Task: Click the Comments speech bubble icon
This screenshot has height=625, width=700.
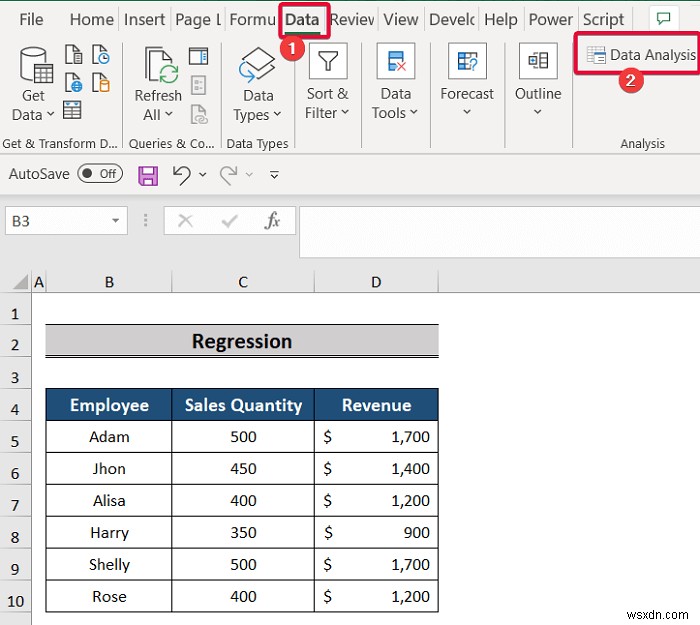Action: [663, 19]
